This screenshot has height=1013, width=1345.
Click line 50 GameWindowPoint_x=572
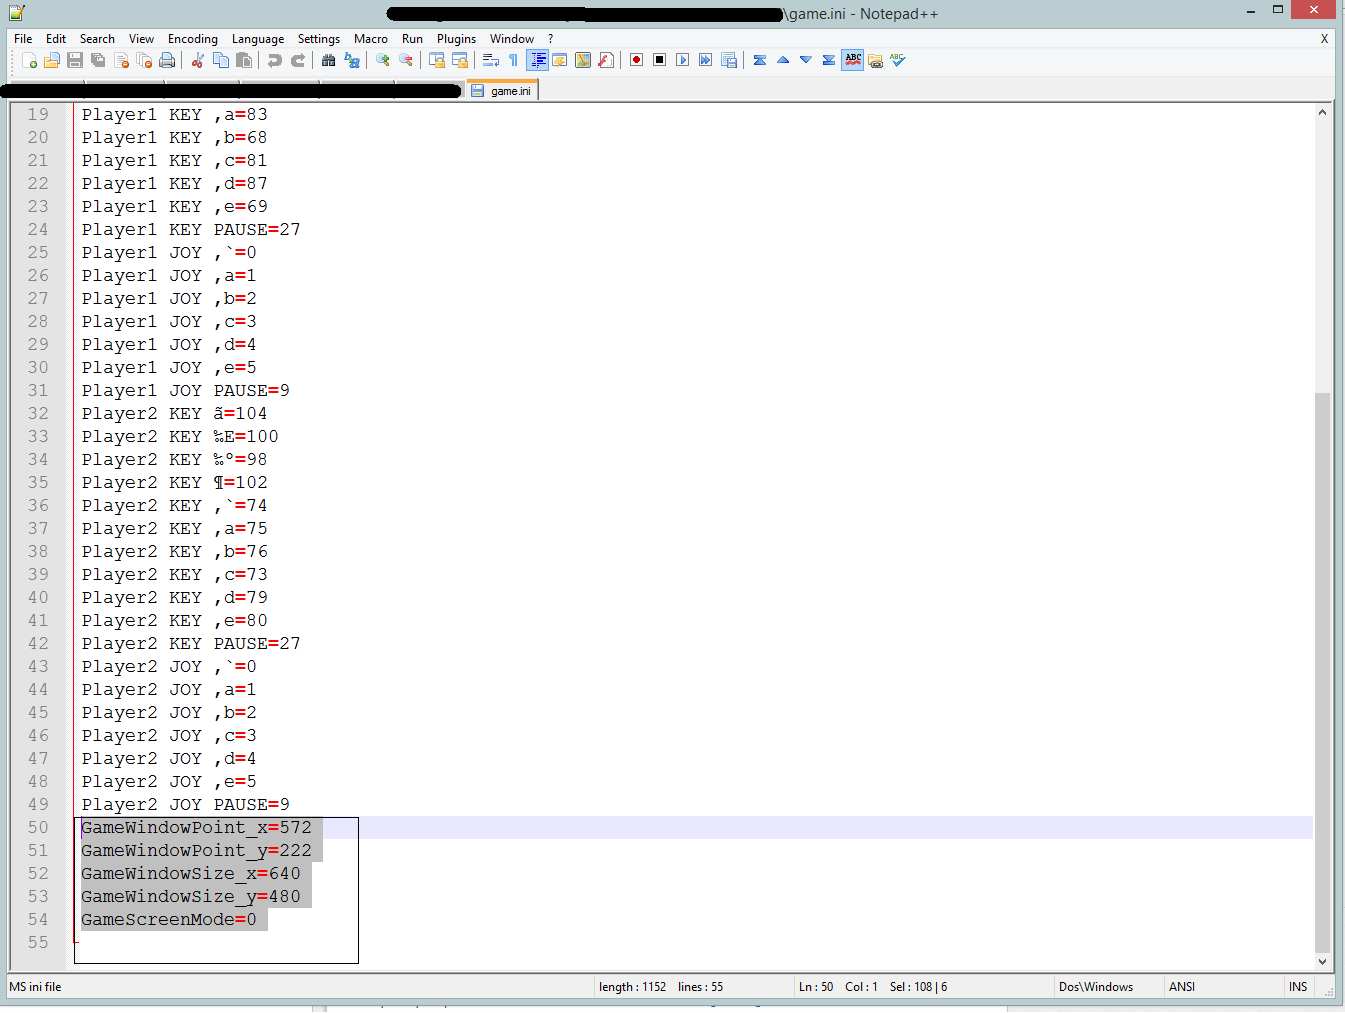[196, 828]
